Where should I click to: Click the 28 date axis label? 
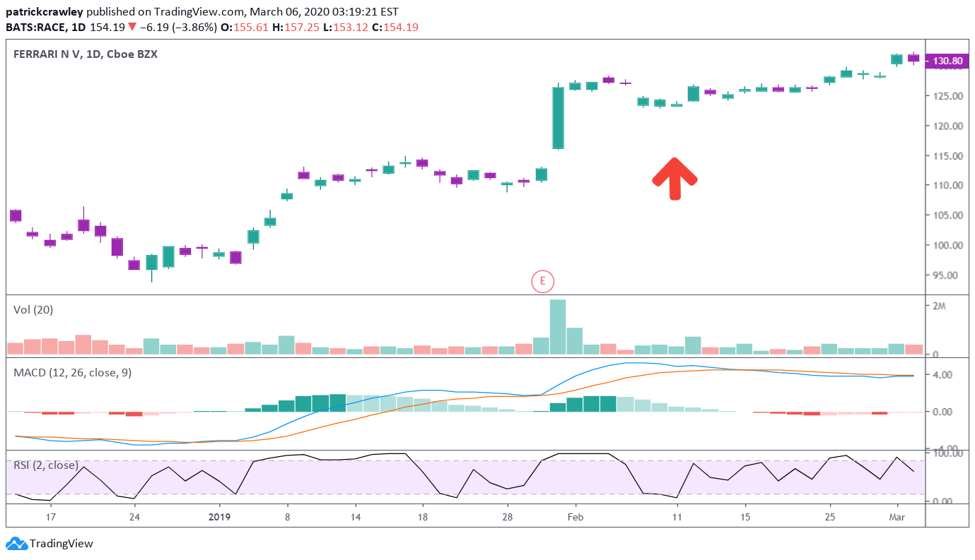[x=507, y=517]
